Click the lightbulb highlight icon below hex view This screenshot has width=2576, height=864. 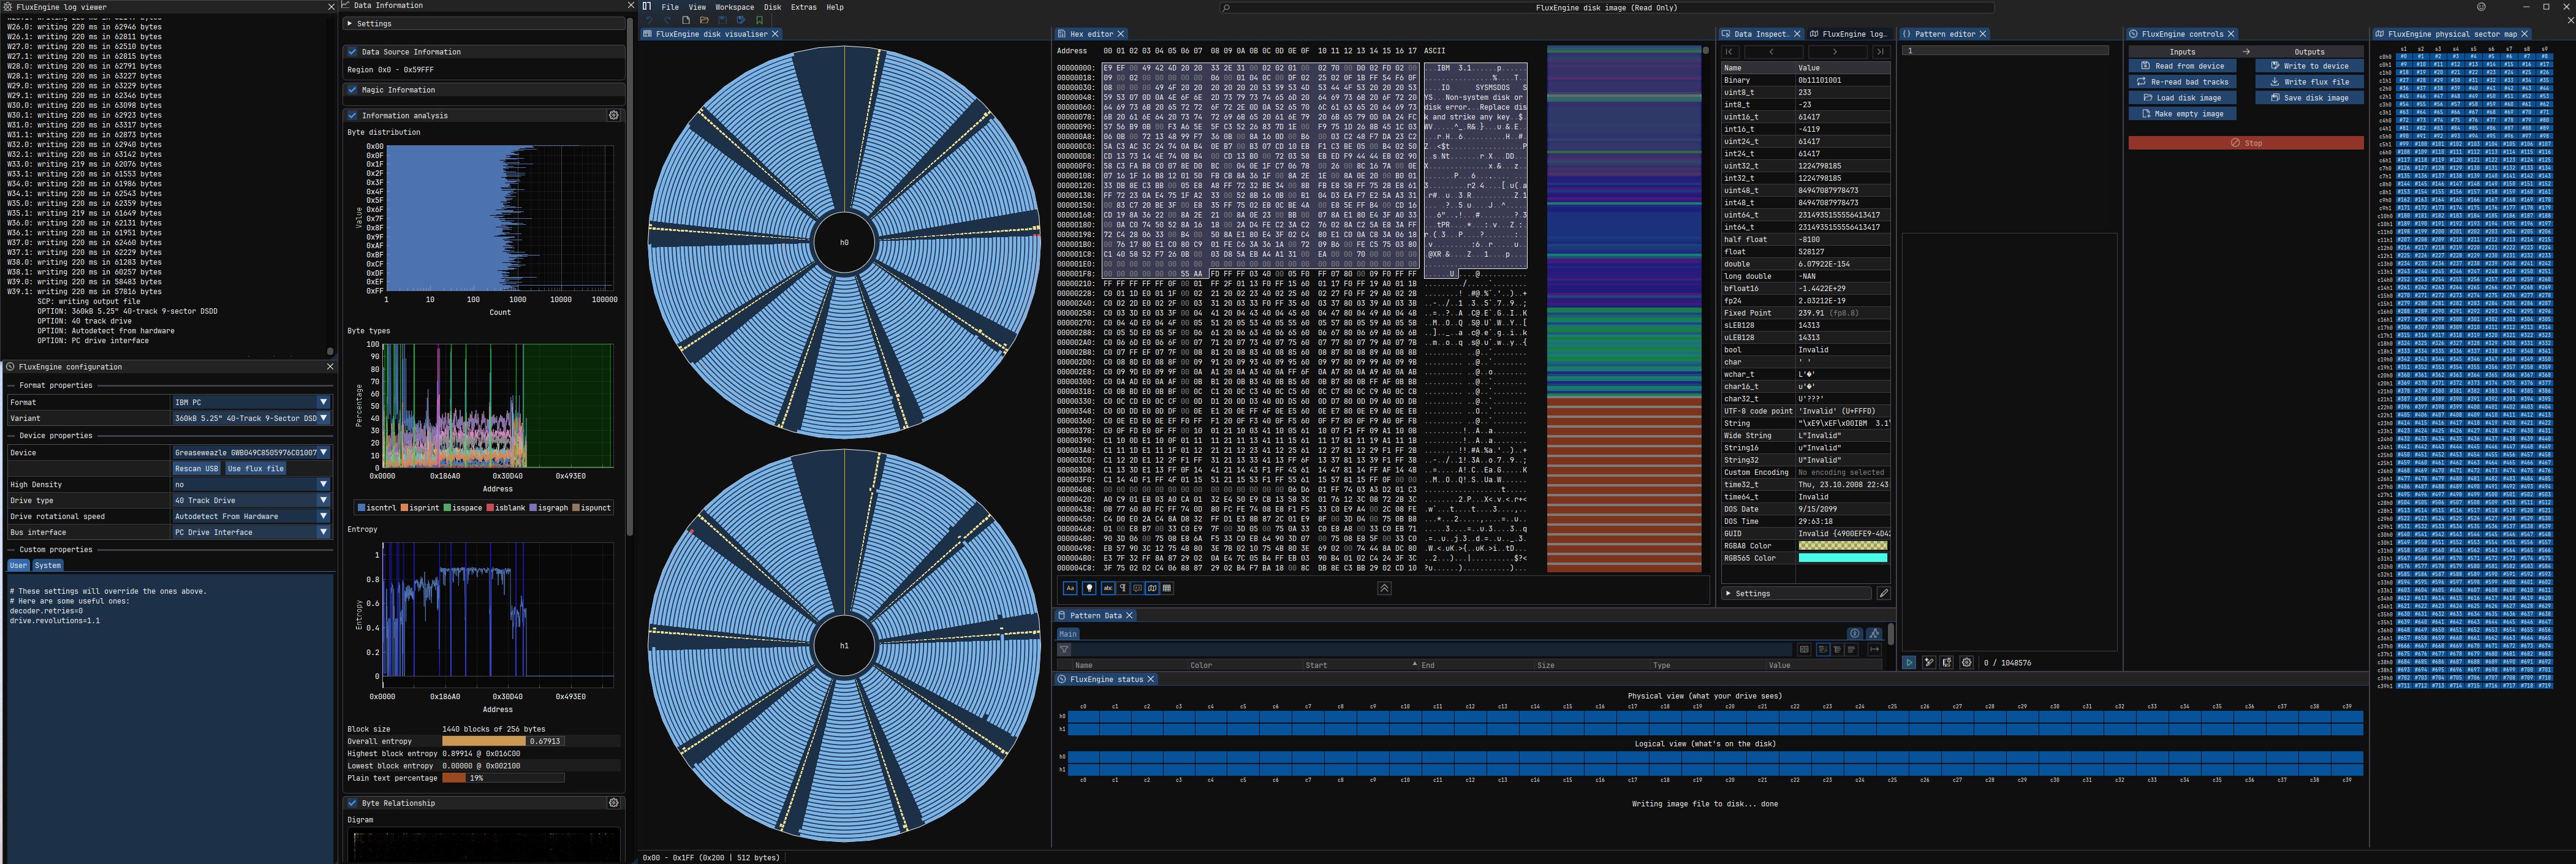[x=1089, y=588]
